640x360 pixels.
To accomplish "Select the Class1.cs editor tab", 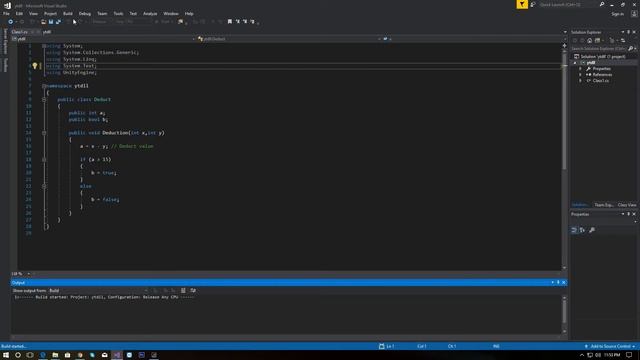I will point(20,32).
